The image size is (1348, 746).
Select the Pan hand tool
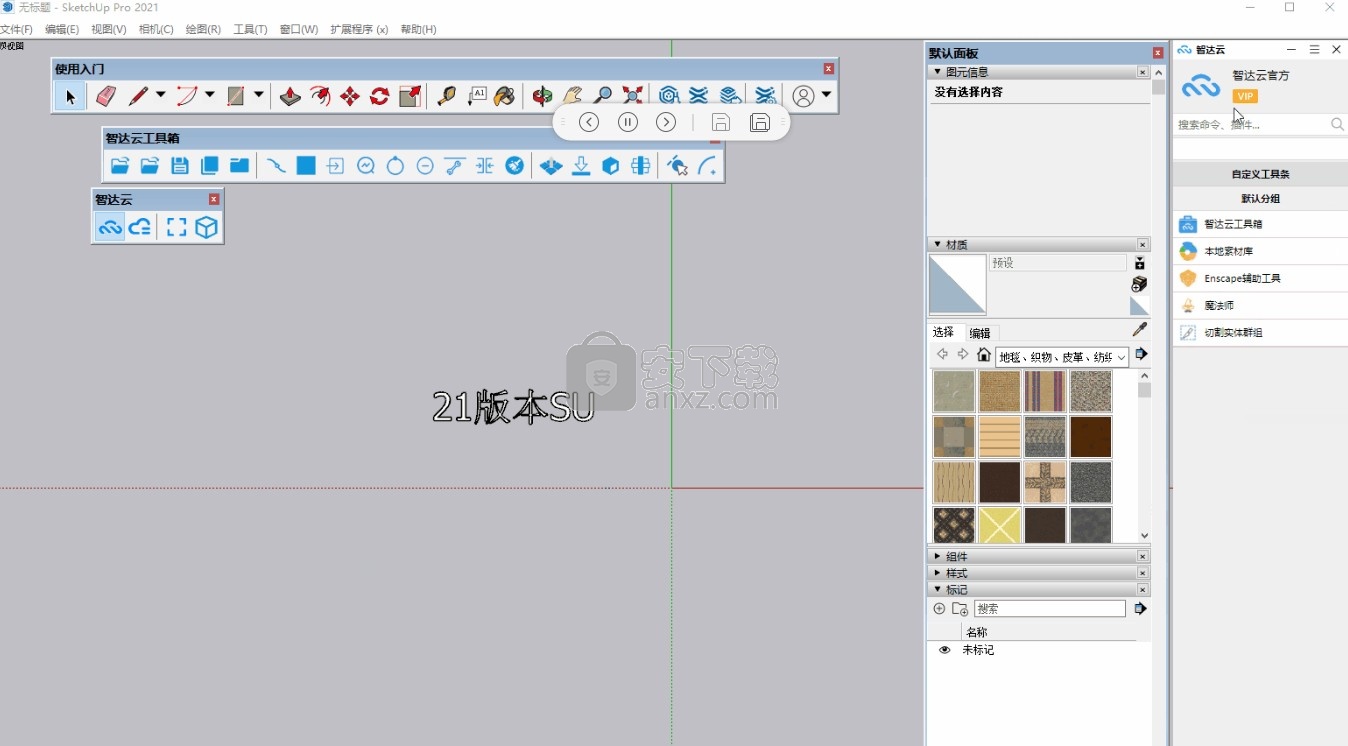572,96
